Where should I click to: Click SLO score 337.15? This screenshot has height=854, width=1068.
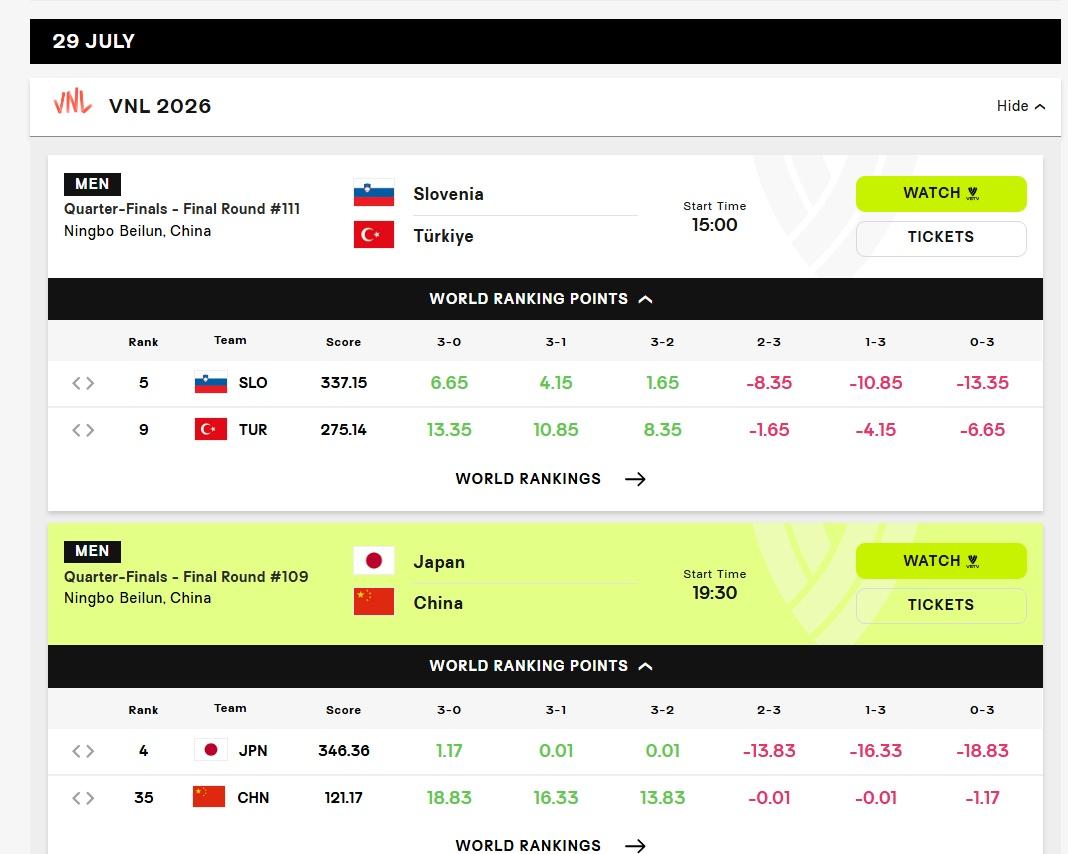pos(343,383)
